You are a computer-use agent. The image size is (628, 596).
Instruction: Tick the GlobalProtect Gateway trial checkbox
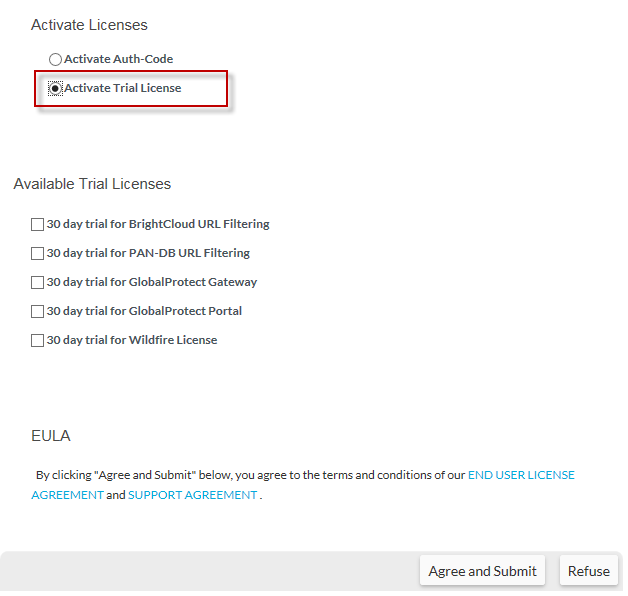38,283
